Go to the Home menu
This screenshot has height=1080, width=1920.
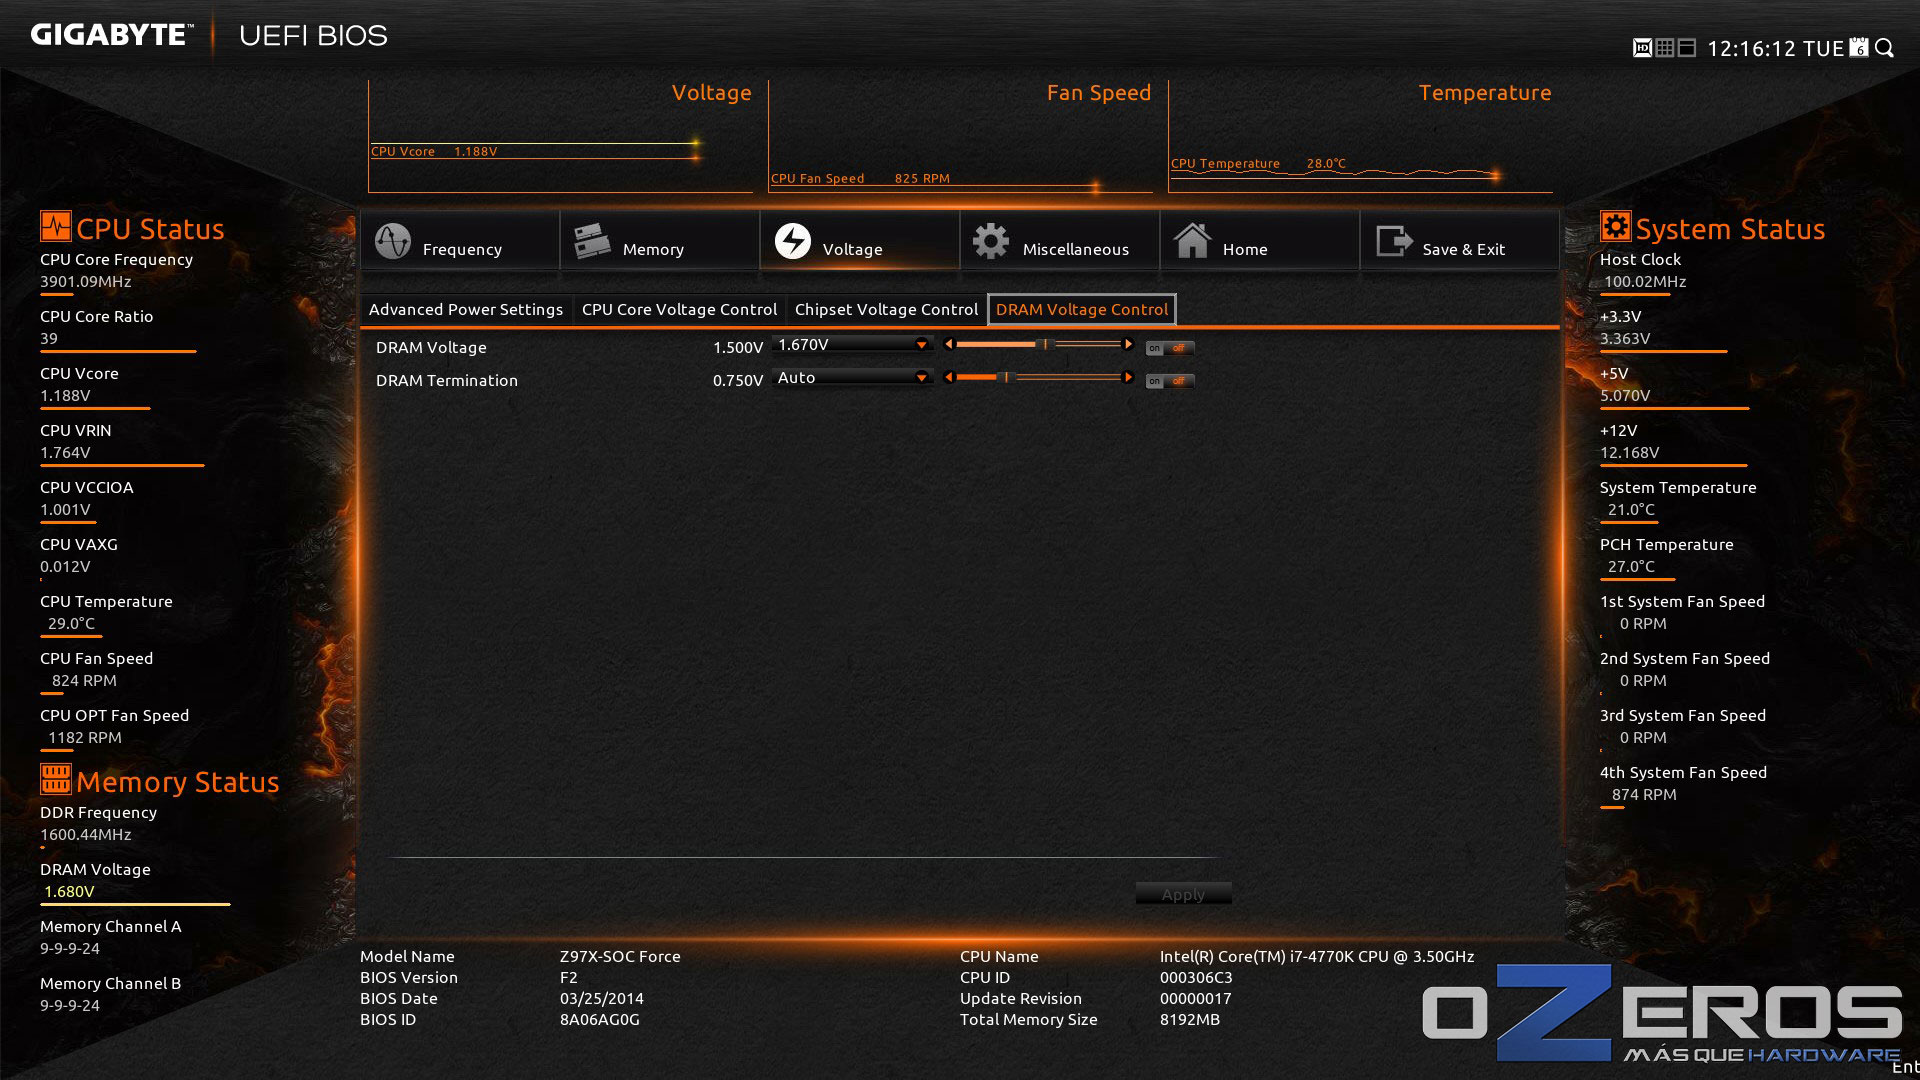(1260, 240)
